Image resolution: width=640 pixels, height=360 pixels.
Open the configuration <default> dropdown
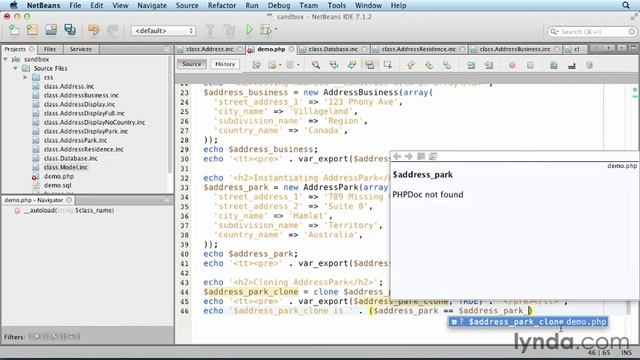163,31
